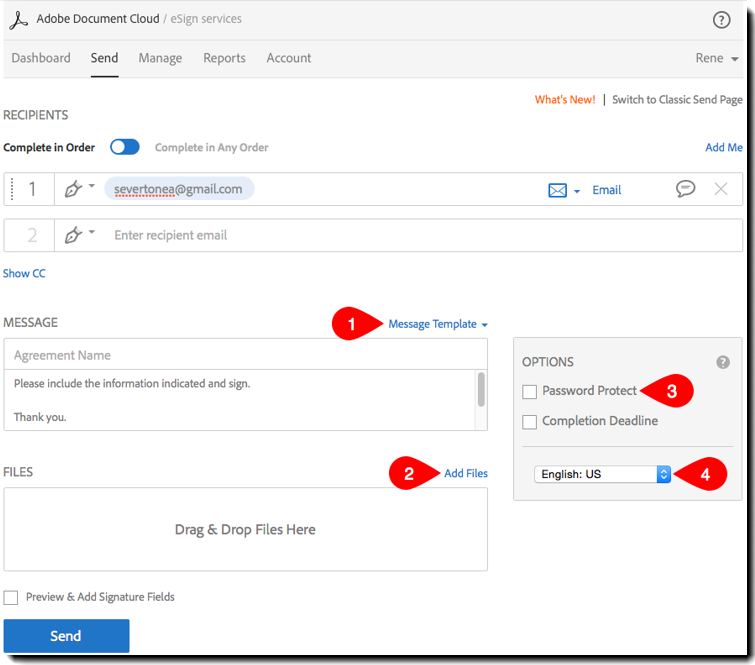Toggle the Complete in Order switch
The image size is (755, 665).
click(125, 147)
